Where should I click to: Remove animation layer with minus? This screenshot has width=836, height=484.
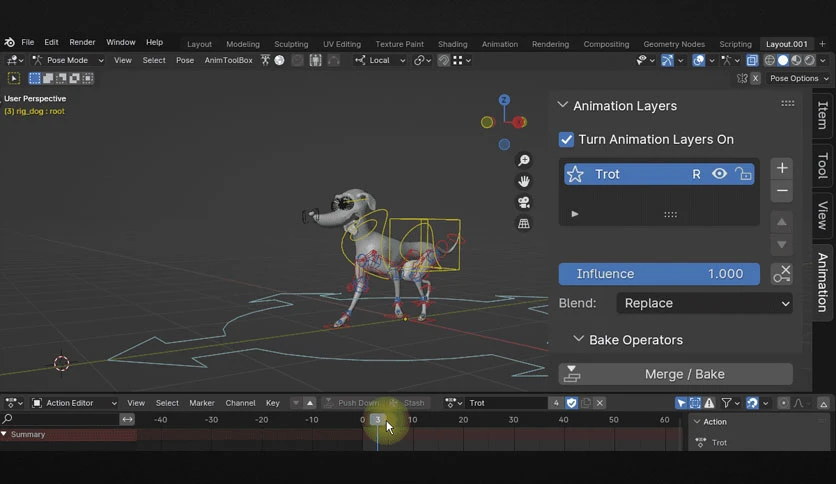tap(782, 190)
